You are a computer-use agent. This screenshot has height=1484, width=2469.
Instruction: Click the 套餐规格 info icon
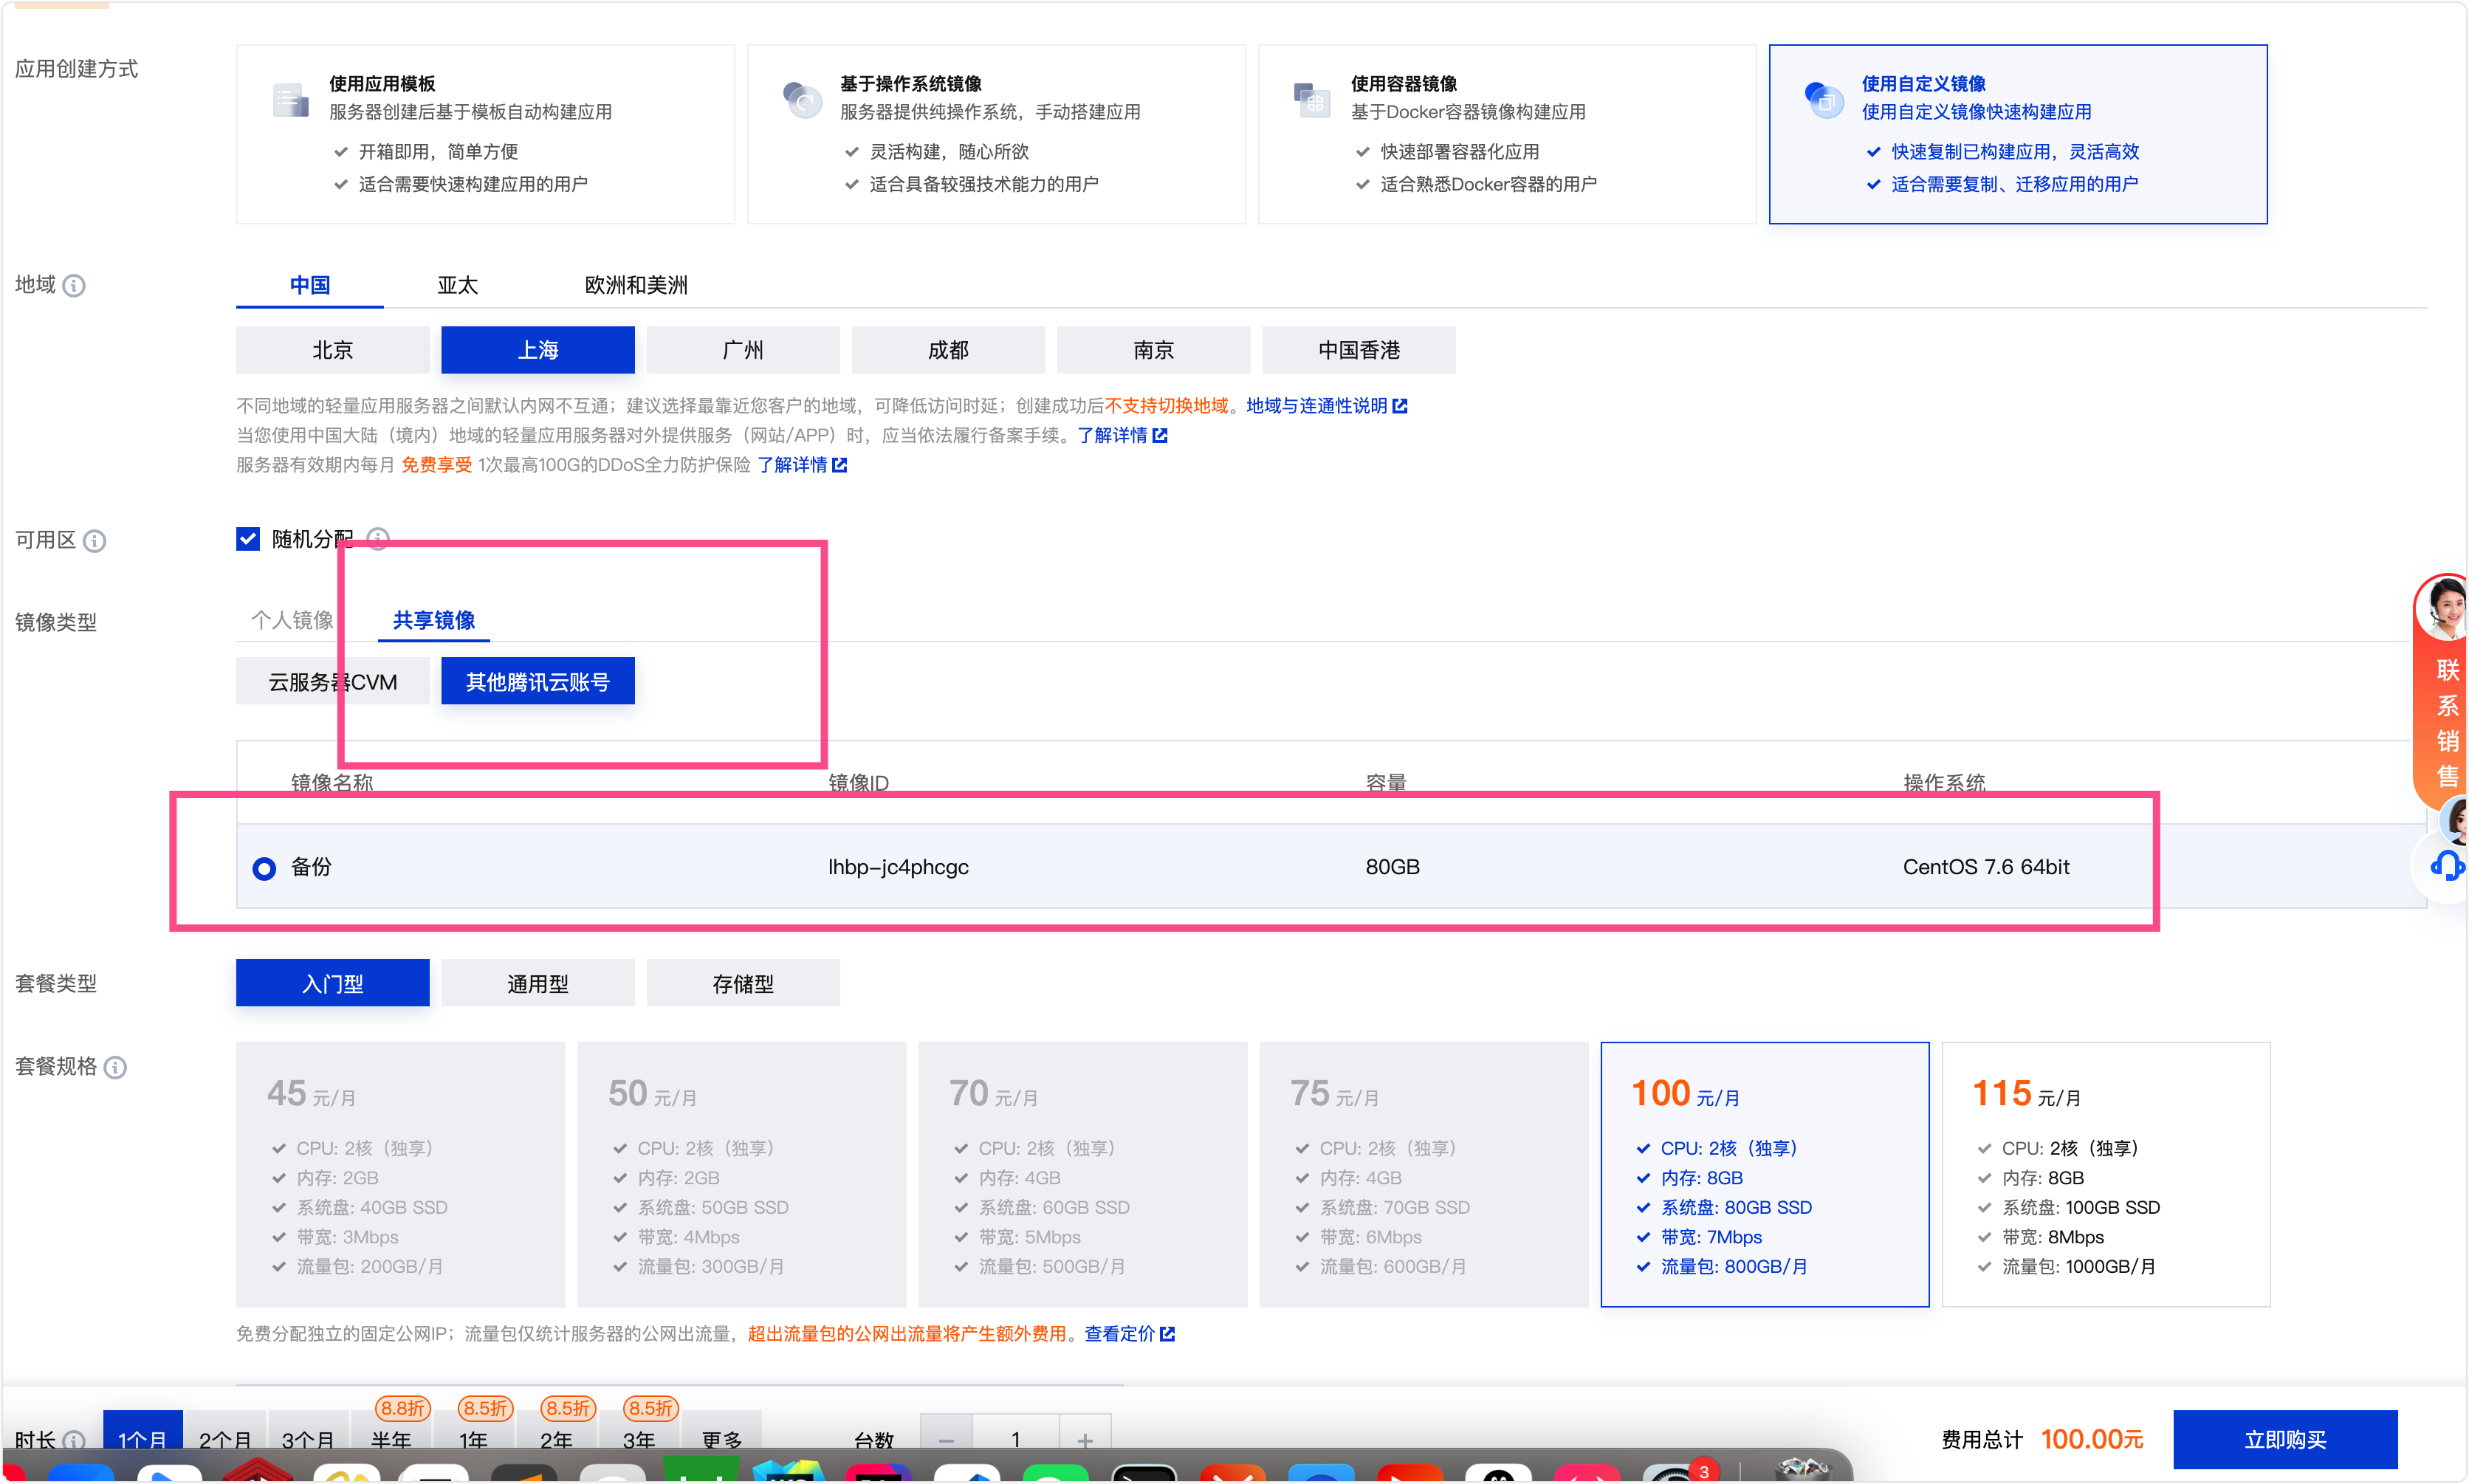[115, 1067]
